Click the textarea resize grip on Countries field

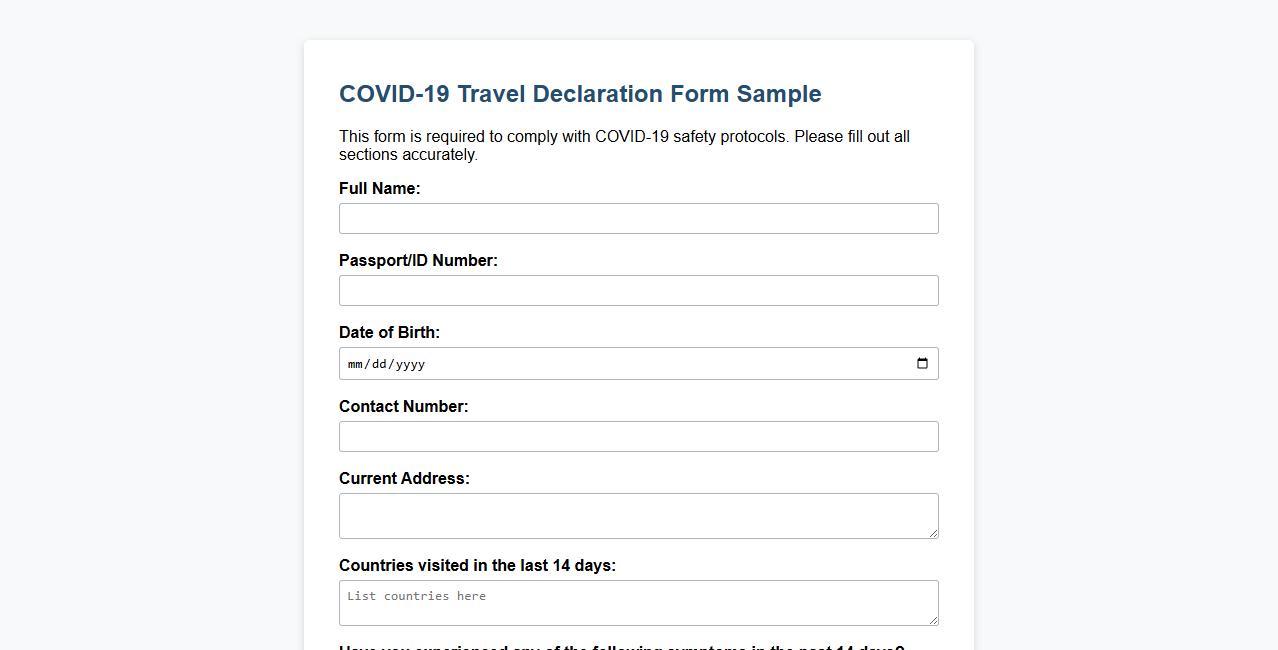tap(932, 622)
